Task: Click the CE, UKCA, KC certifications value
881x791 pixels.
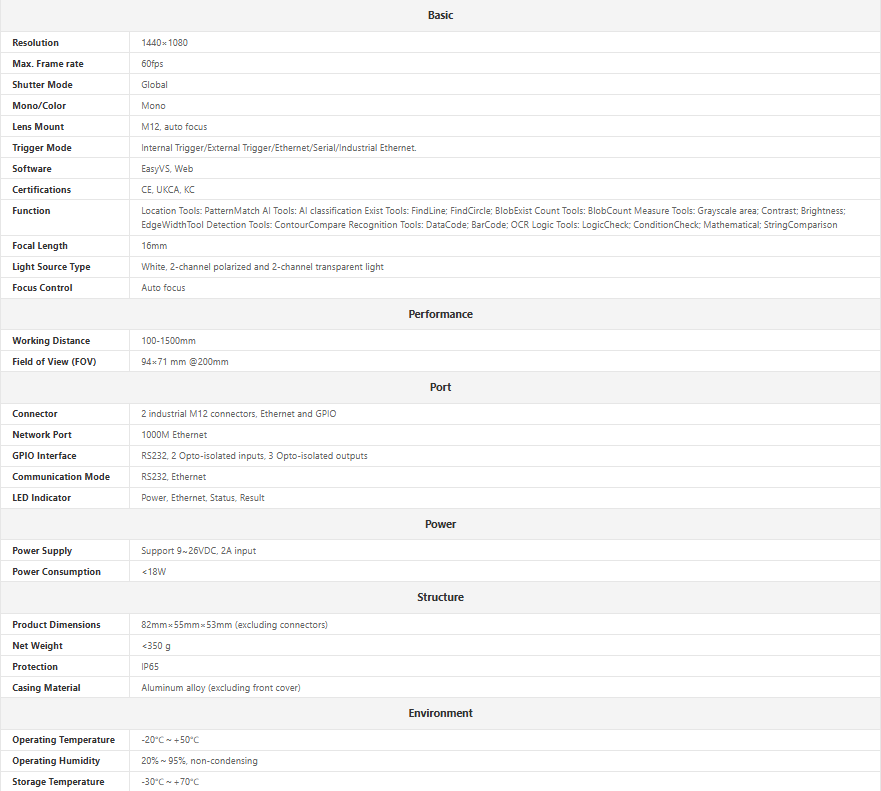Action: tap(168, 190)
